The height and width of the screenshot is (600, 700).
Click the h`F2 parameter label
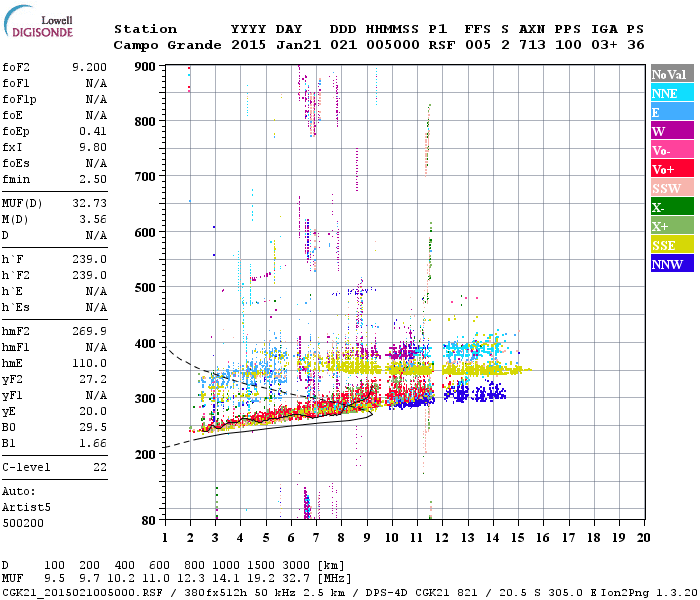[x=16, y=275]
